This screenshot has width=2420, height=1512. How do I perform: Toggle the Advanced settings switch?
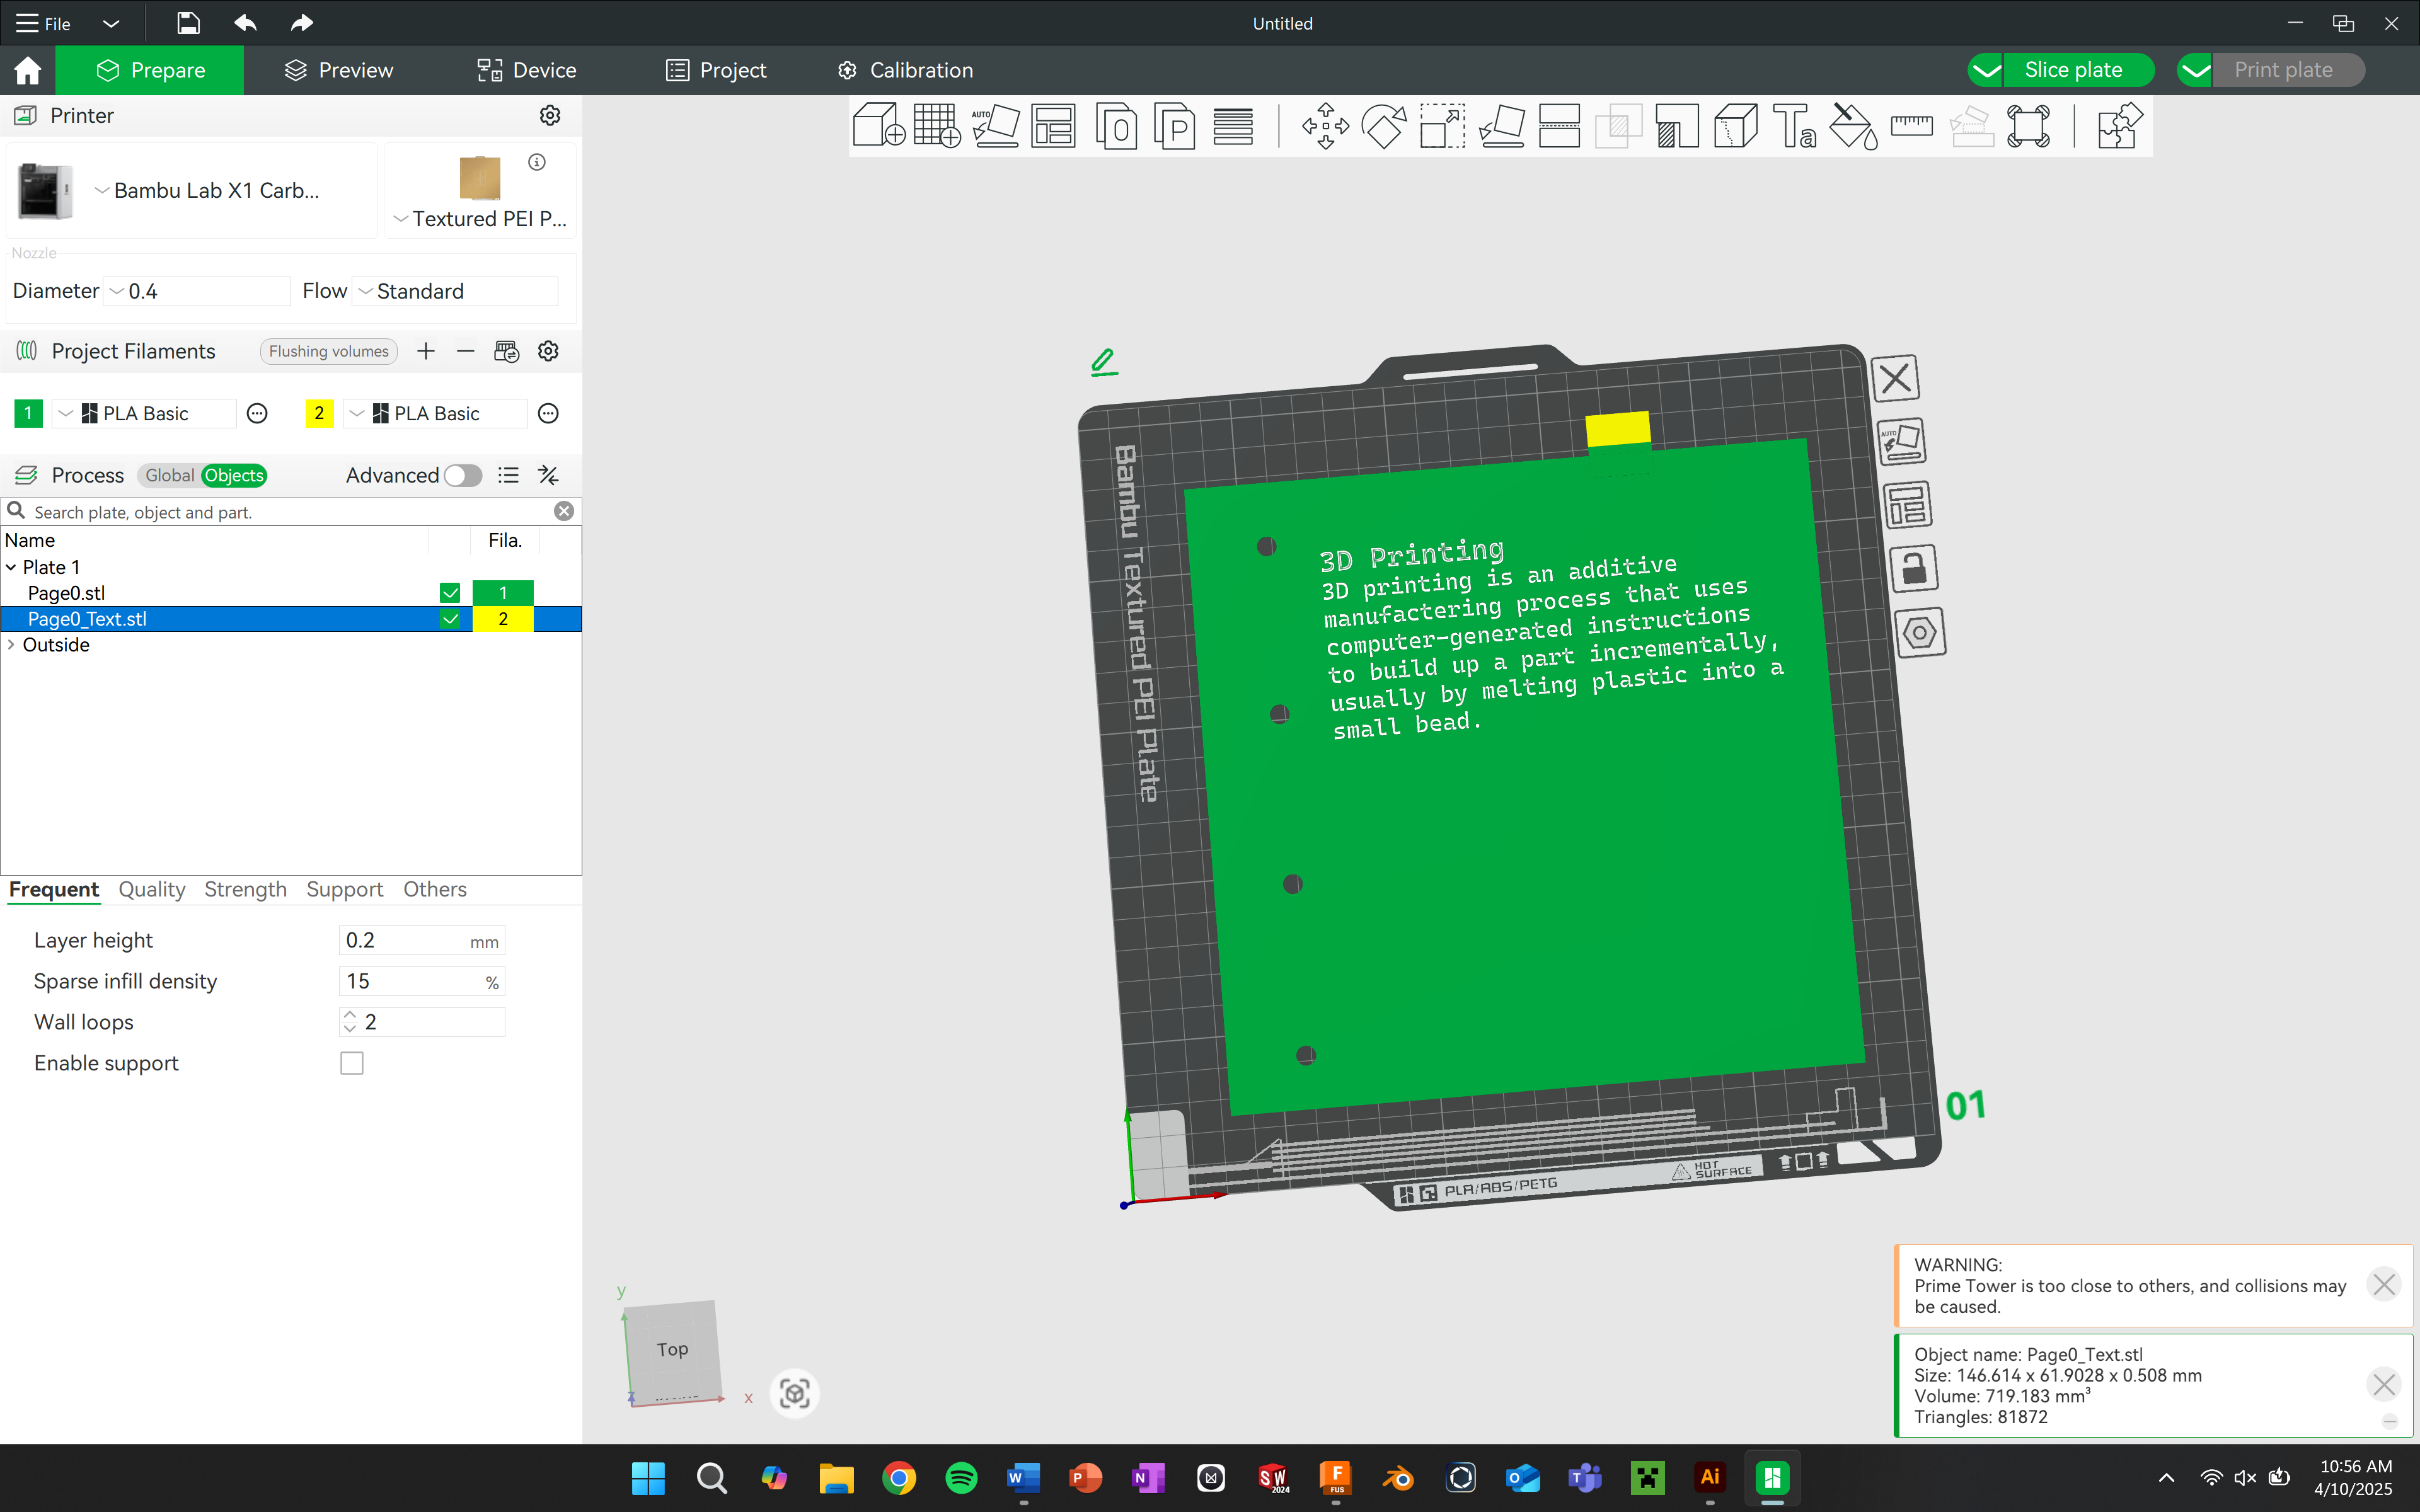tap(463, 476)
